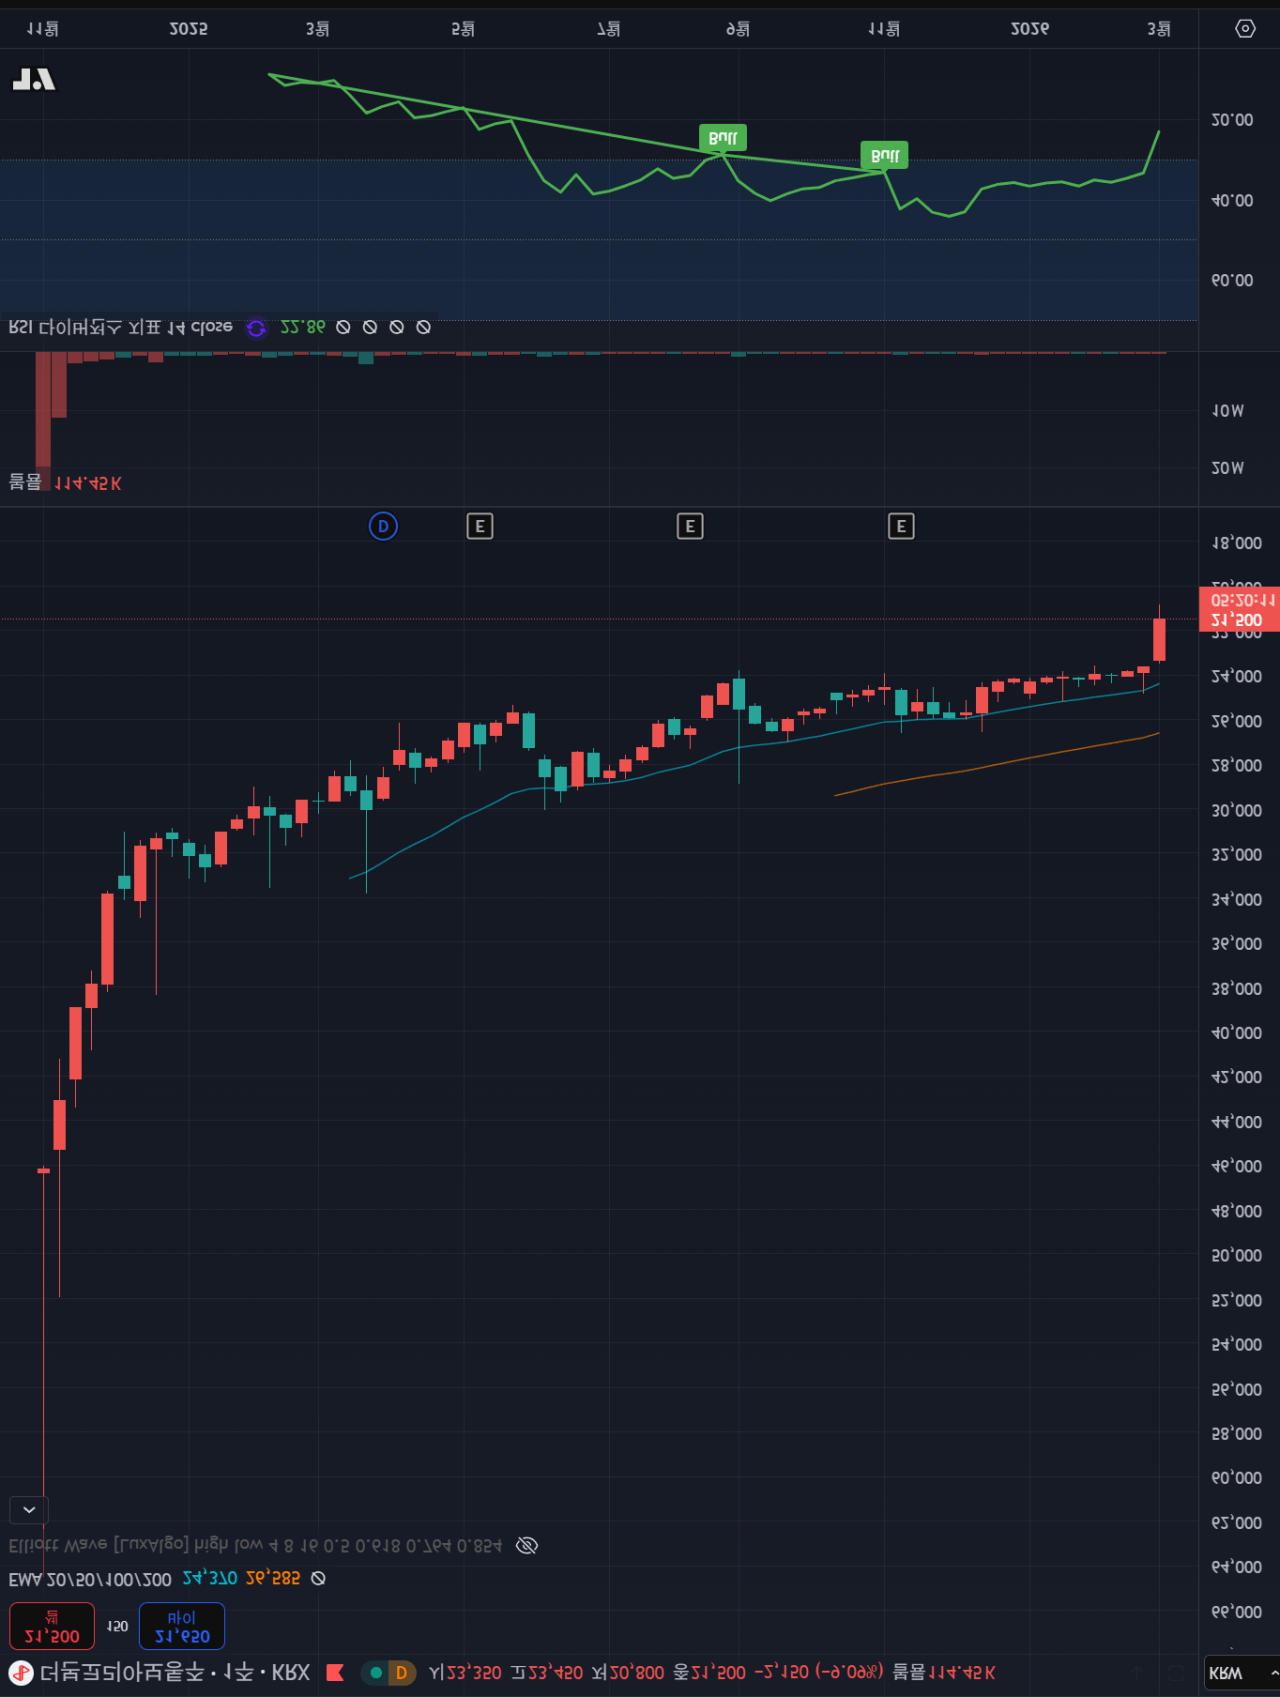Image resolution: width=1280 pixels, height=1697 pixels.
Task: Select the RSI divergence indicator title
Action: pyautogui.click(x=120, y=328)
